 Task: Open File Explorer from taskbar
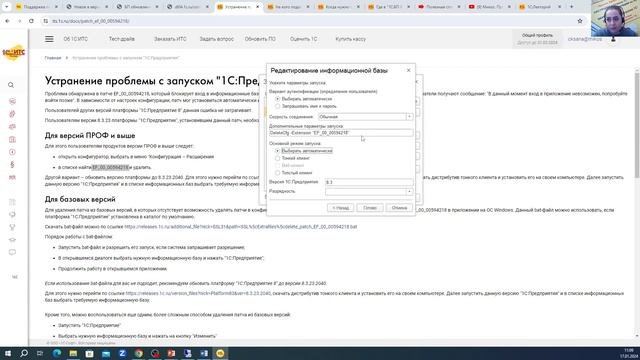pyautogui.click(x=73, y=353)
